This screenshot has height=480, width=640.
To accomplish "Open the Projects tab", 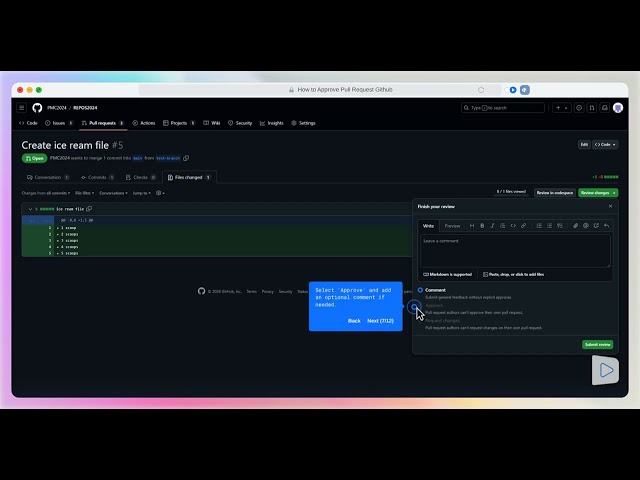I will click(x=179, y=123).
